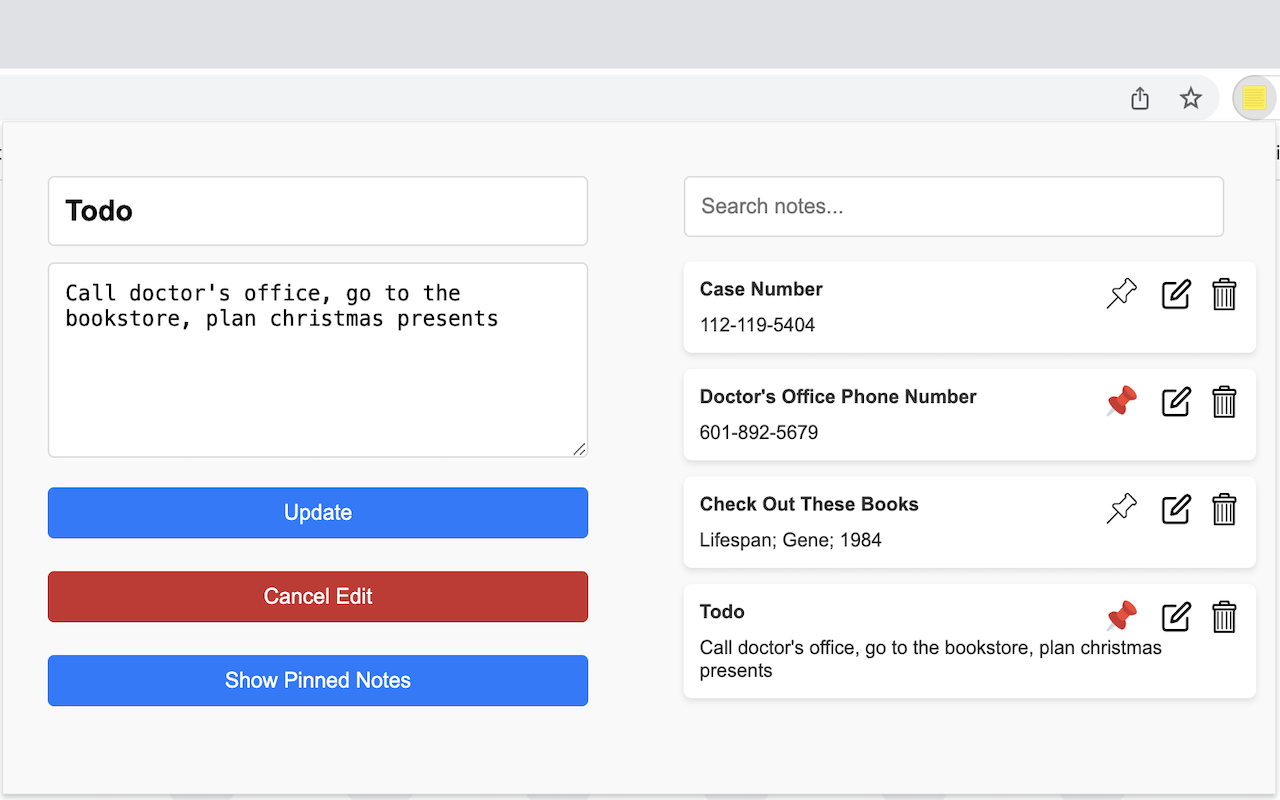Edit the Doctor's Office Phone Number note
Viewport: 1280px width, 800px height.
(1176, 402)
